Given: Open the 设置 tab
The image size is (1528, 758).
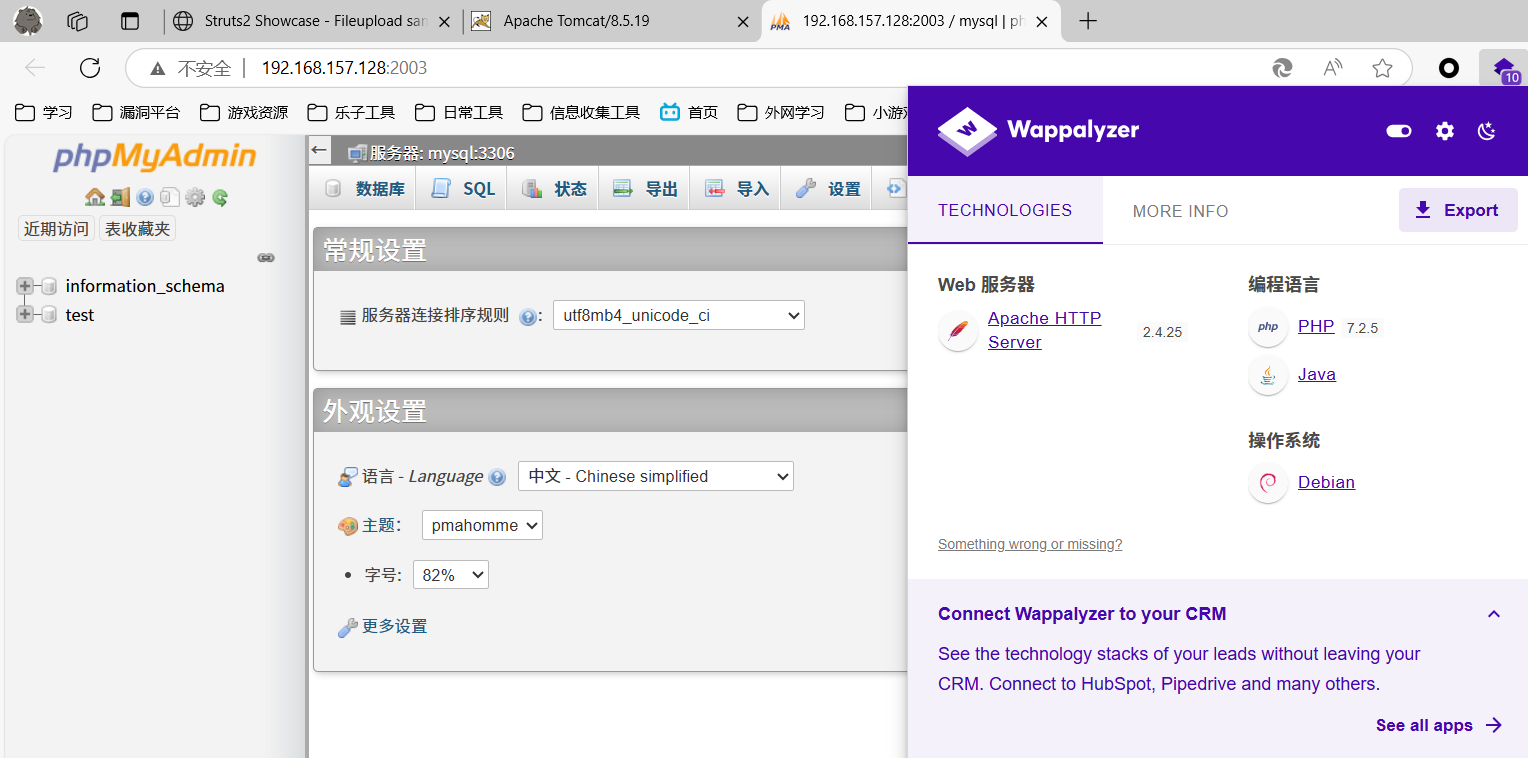Looking at the screenshot, I should 827,188.
